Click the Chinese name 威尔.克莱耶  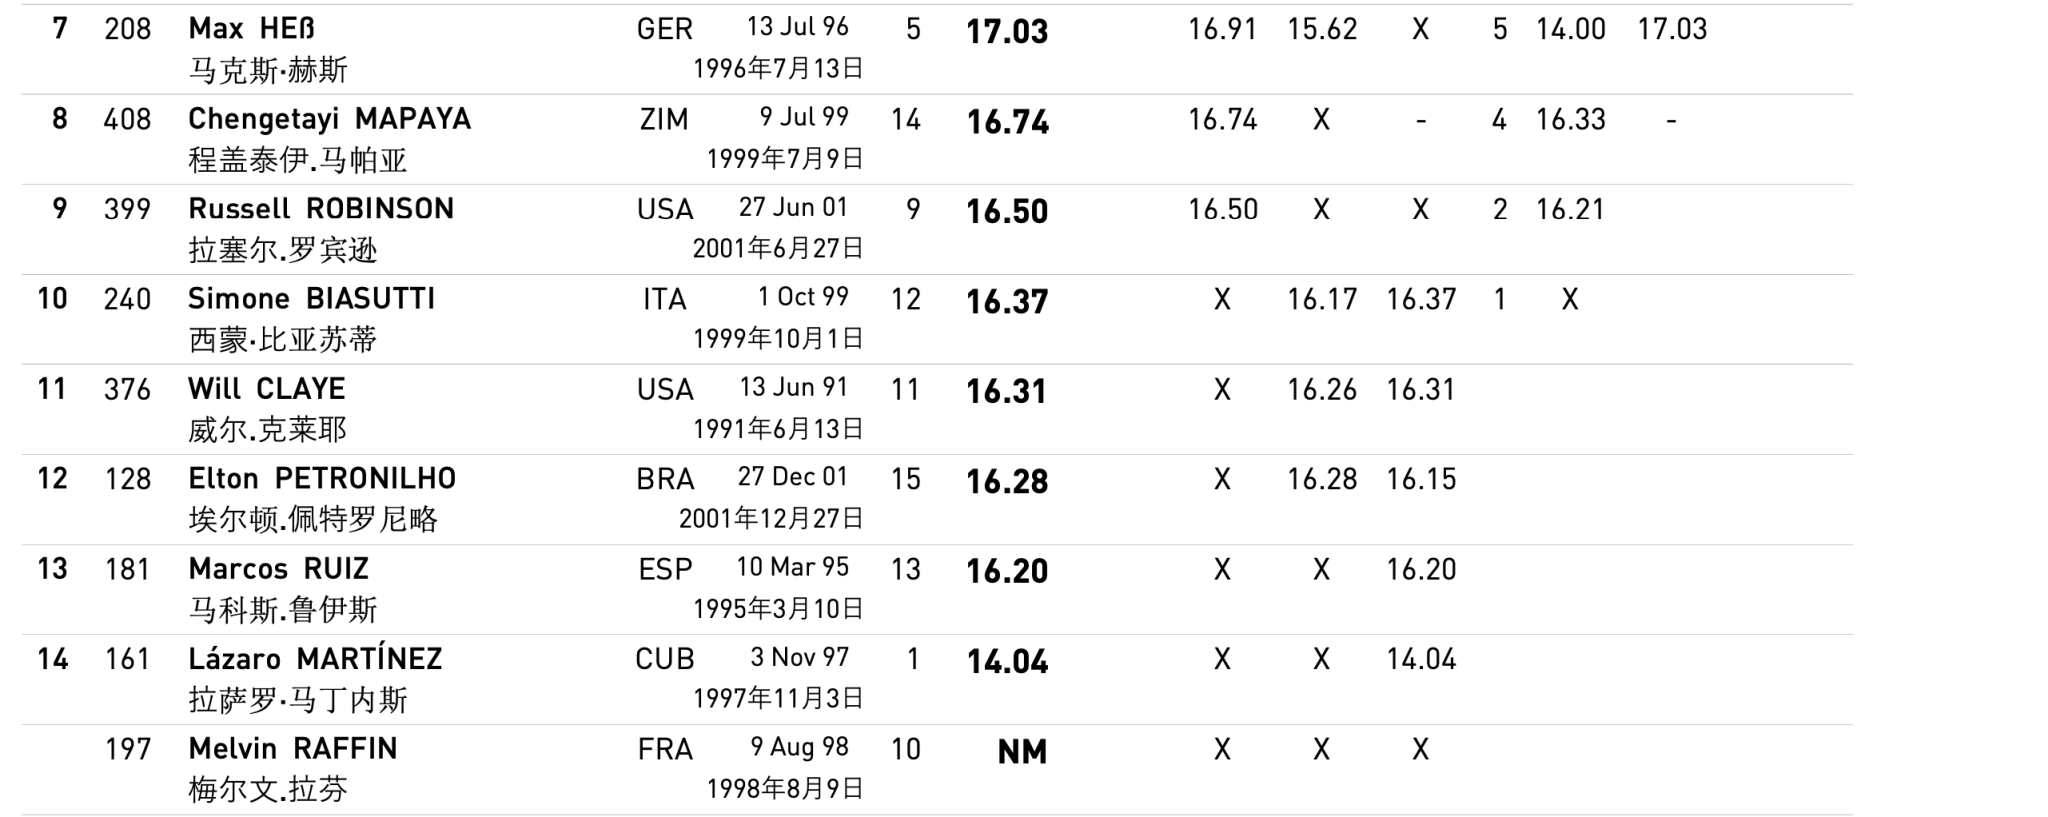click(267, 430)
